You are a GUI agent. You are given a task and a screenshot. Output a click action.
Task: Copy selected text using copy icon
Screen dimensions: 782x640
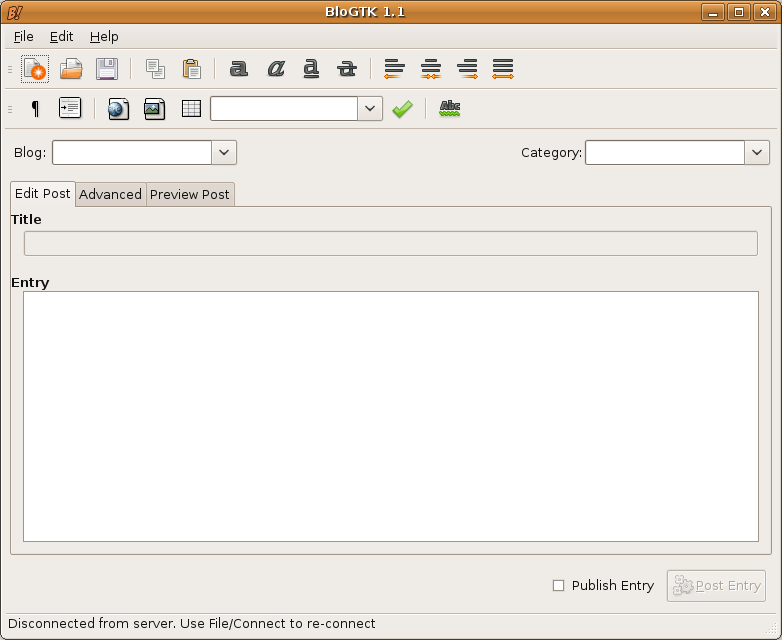pos(155,69)
